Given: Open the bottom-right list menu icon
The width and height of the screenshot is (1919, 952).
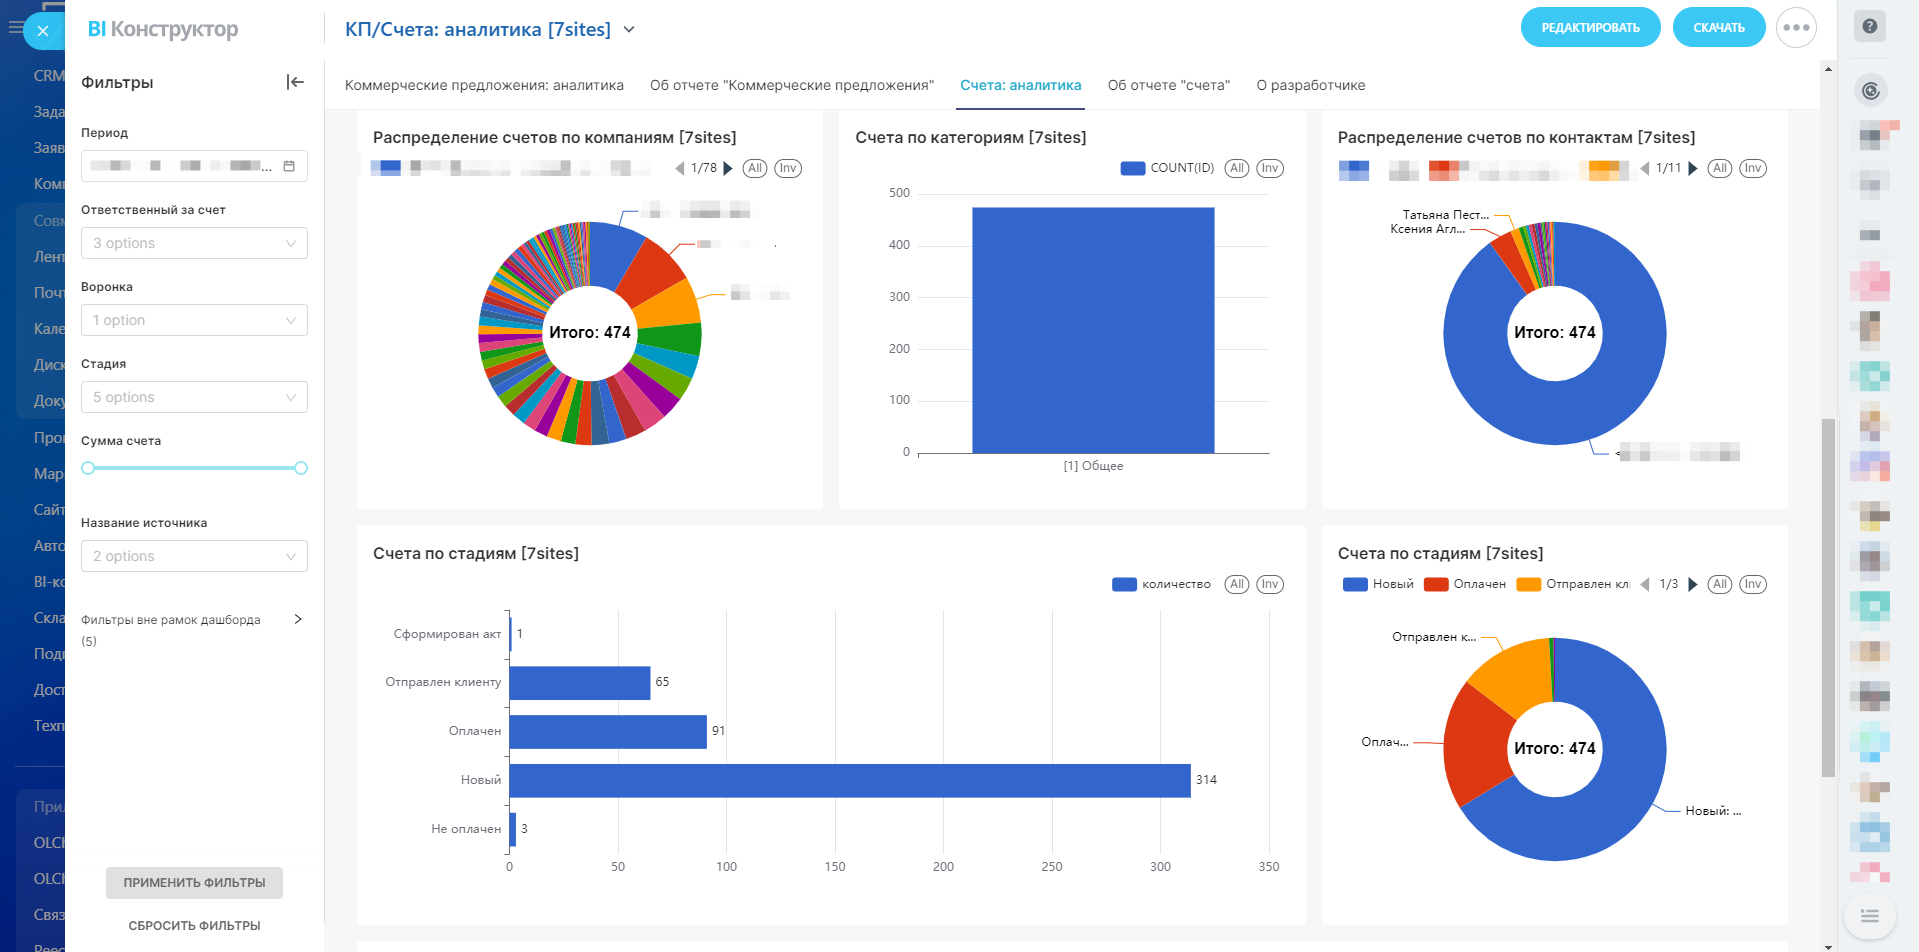Looking at the screenshot, I should click(x=1869, y=916).
